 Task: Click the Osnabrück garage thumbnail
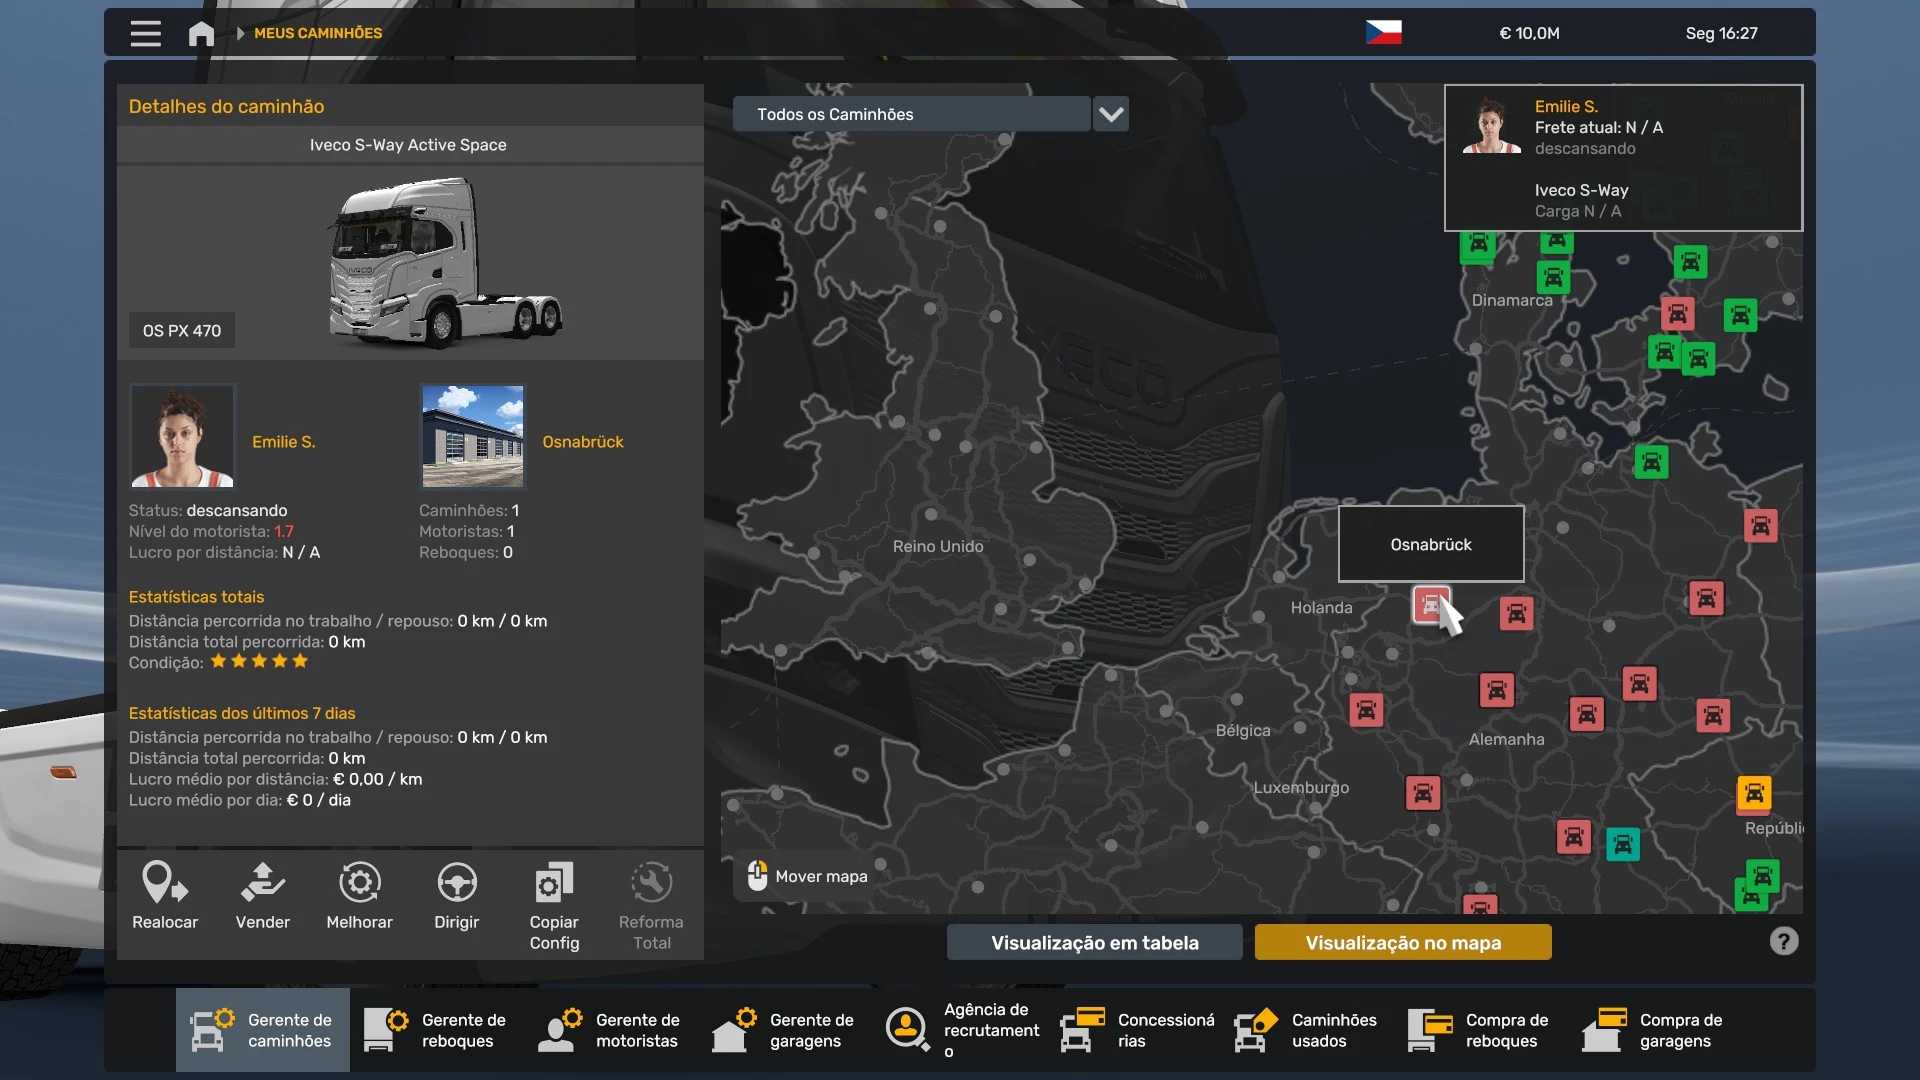pyautogui.click(x=472, y=436)
